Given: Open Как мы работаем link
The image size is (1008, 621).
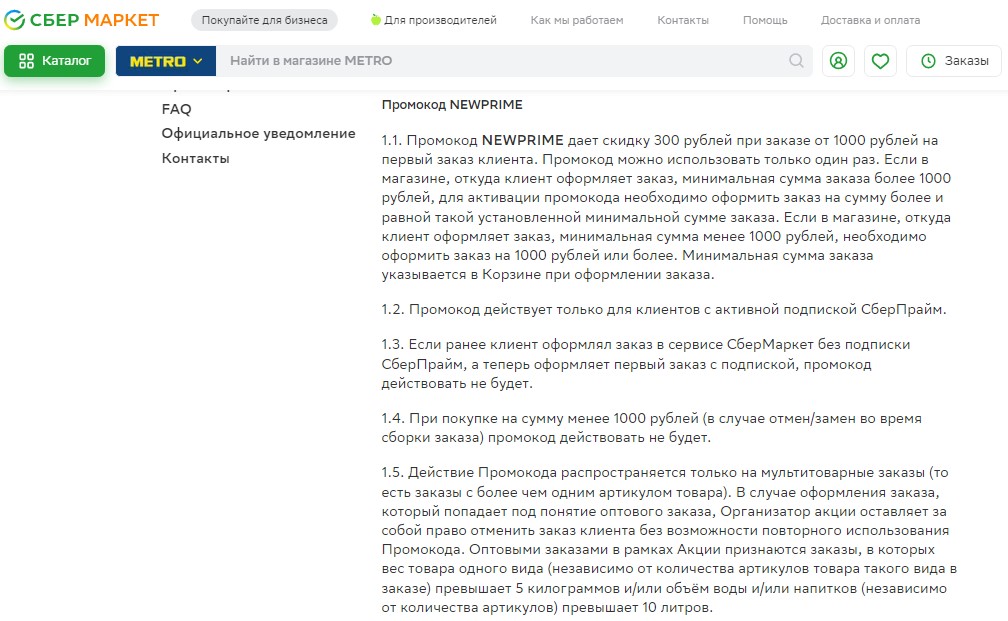Looking at the screenshot, I should pyautogui.click(x=577, y=20).
